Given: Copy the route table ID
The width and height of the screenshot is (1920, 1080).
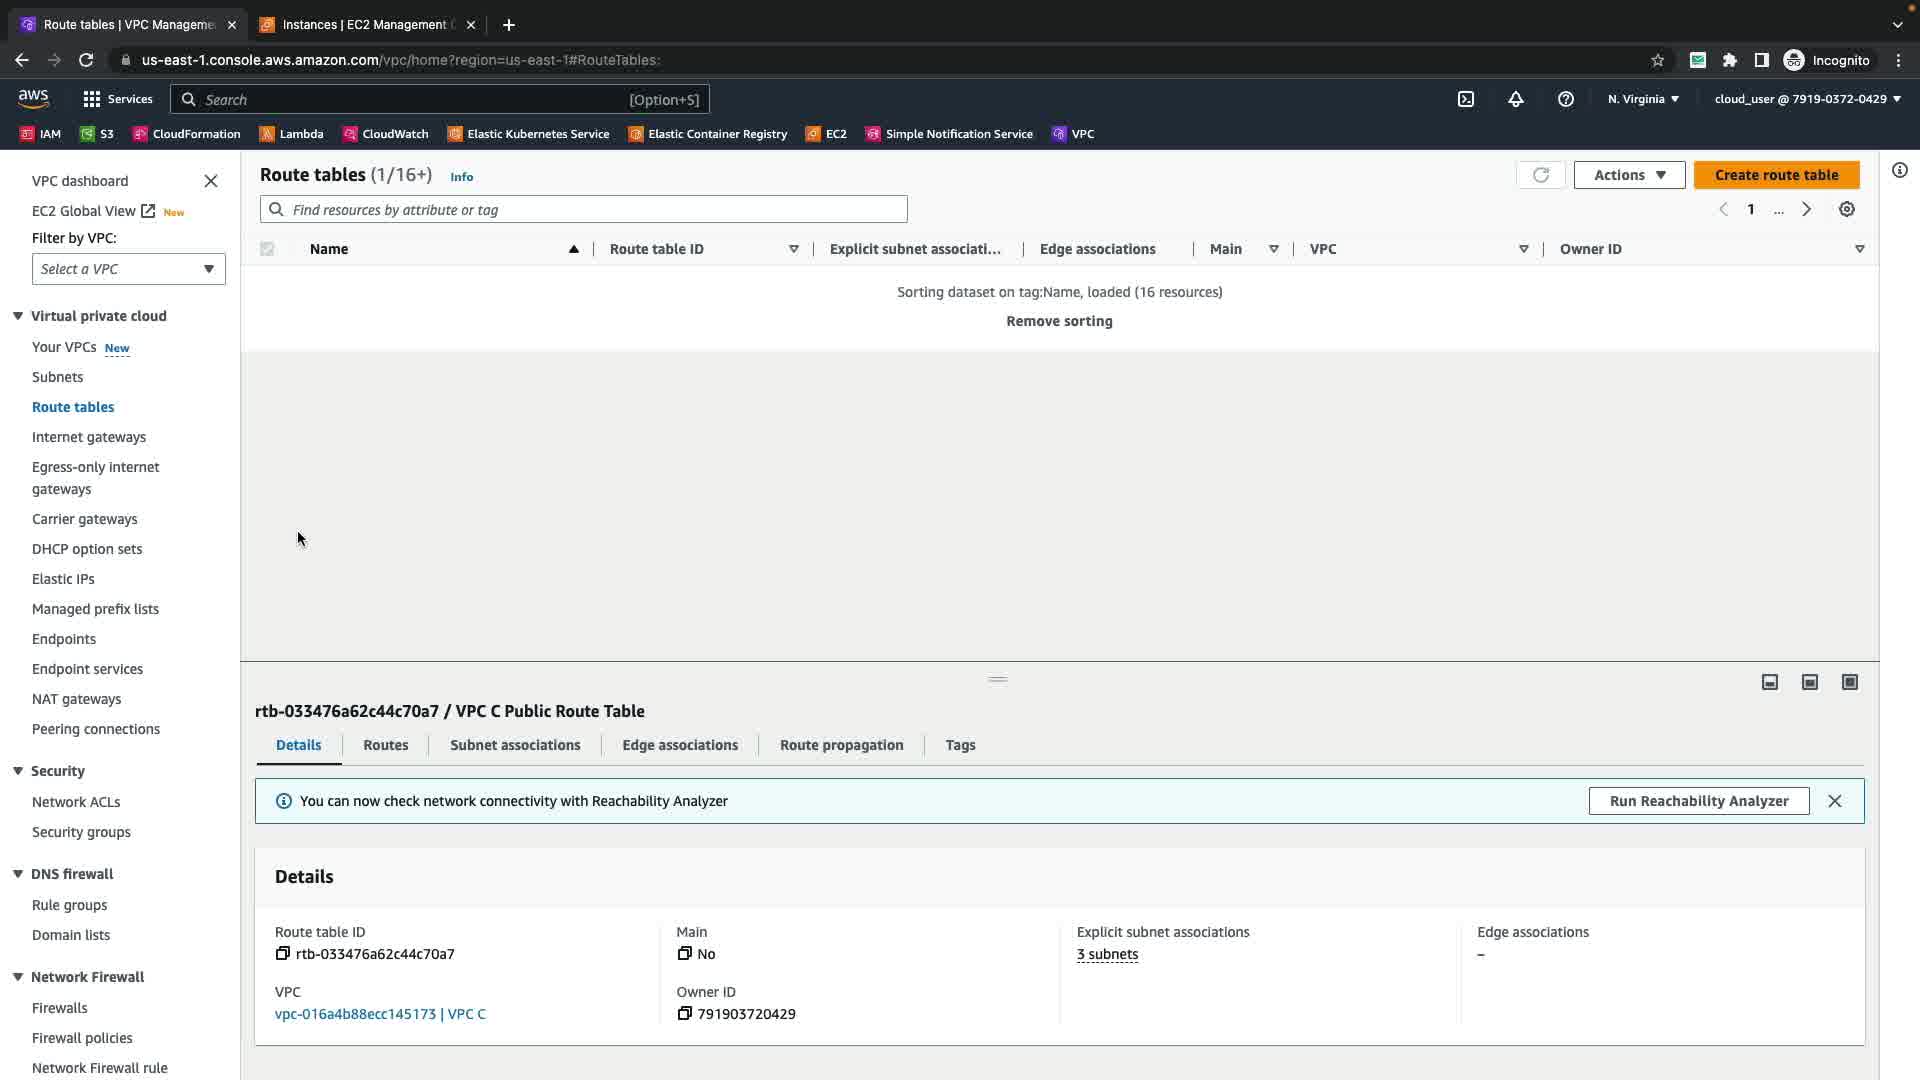Looking at the screenshot, I should pyautogui.click(x=283, y=954).
